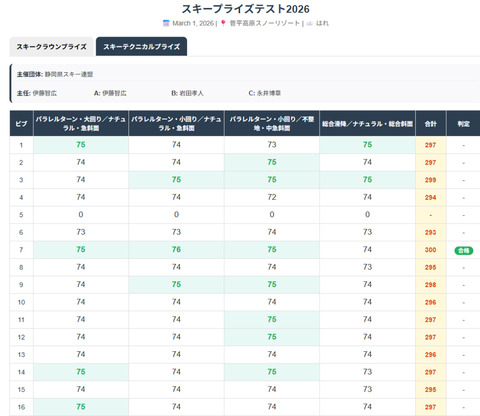Click the 主任 chief examiner name
Screen dimensions: 480x416
pyautogui.click(x=45, y=93)
